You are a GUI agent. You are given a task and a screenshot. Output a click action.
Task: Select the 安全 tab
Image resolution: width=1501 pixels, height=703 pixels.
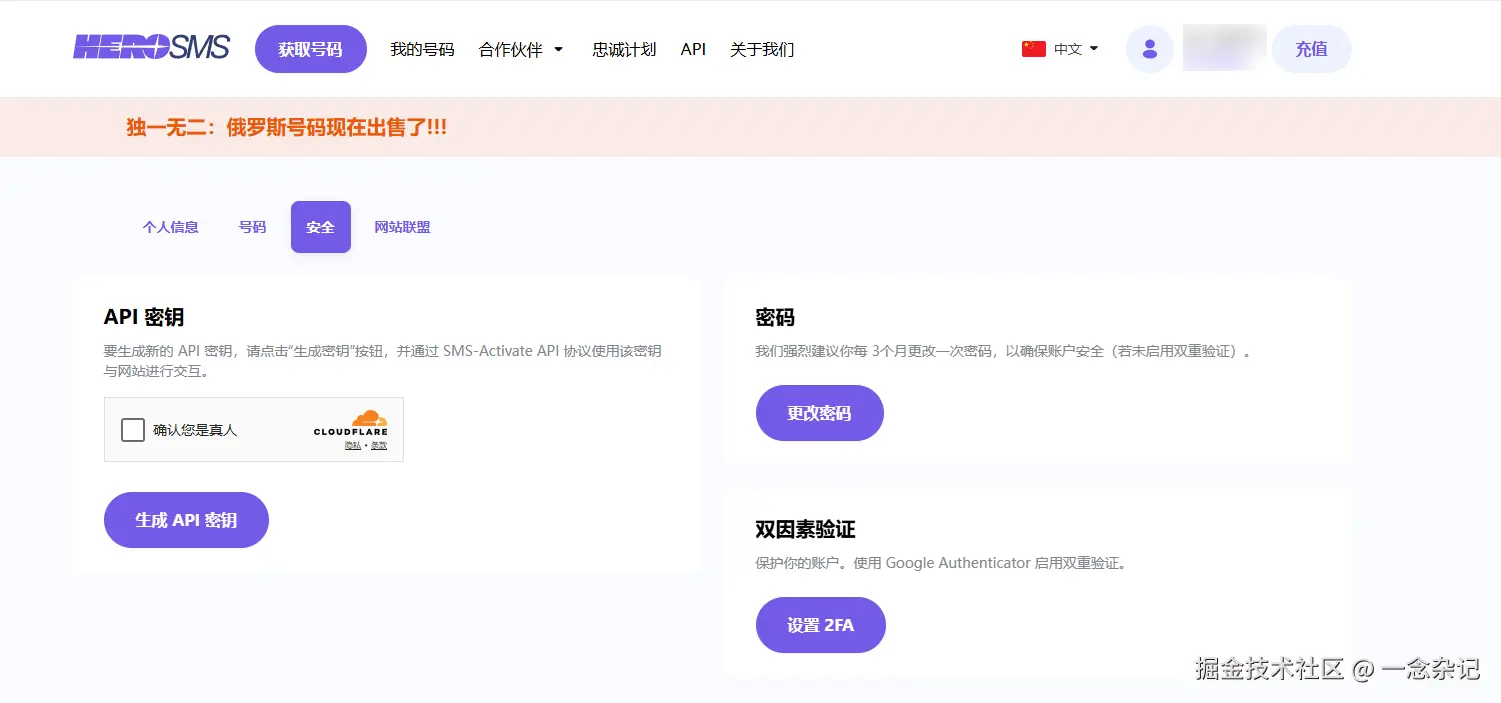click(321, 227)
